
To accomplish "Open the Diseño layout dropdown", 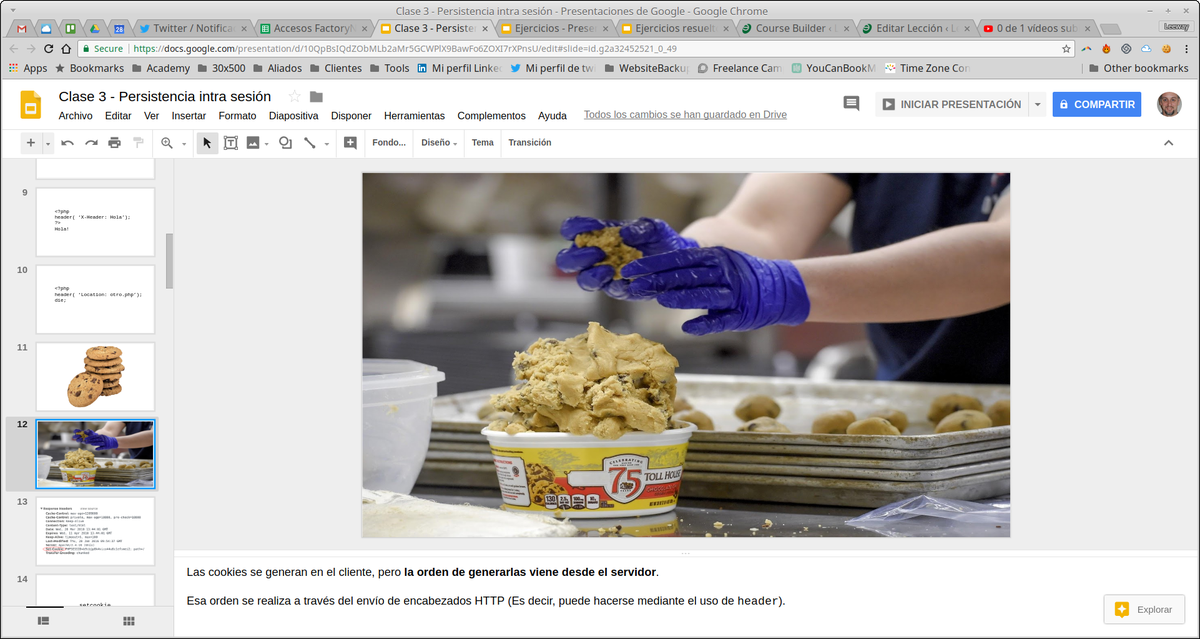I will [x=439, y=143].
